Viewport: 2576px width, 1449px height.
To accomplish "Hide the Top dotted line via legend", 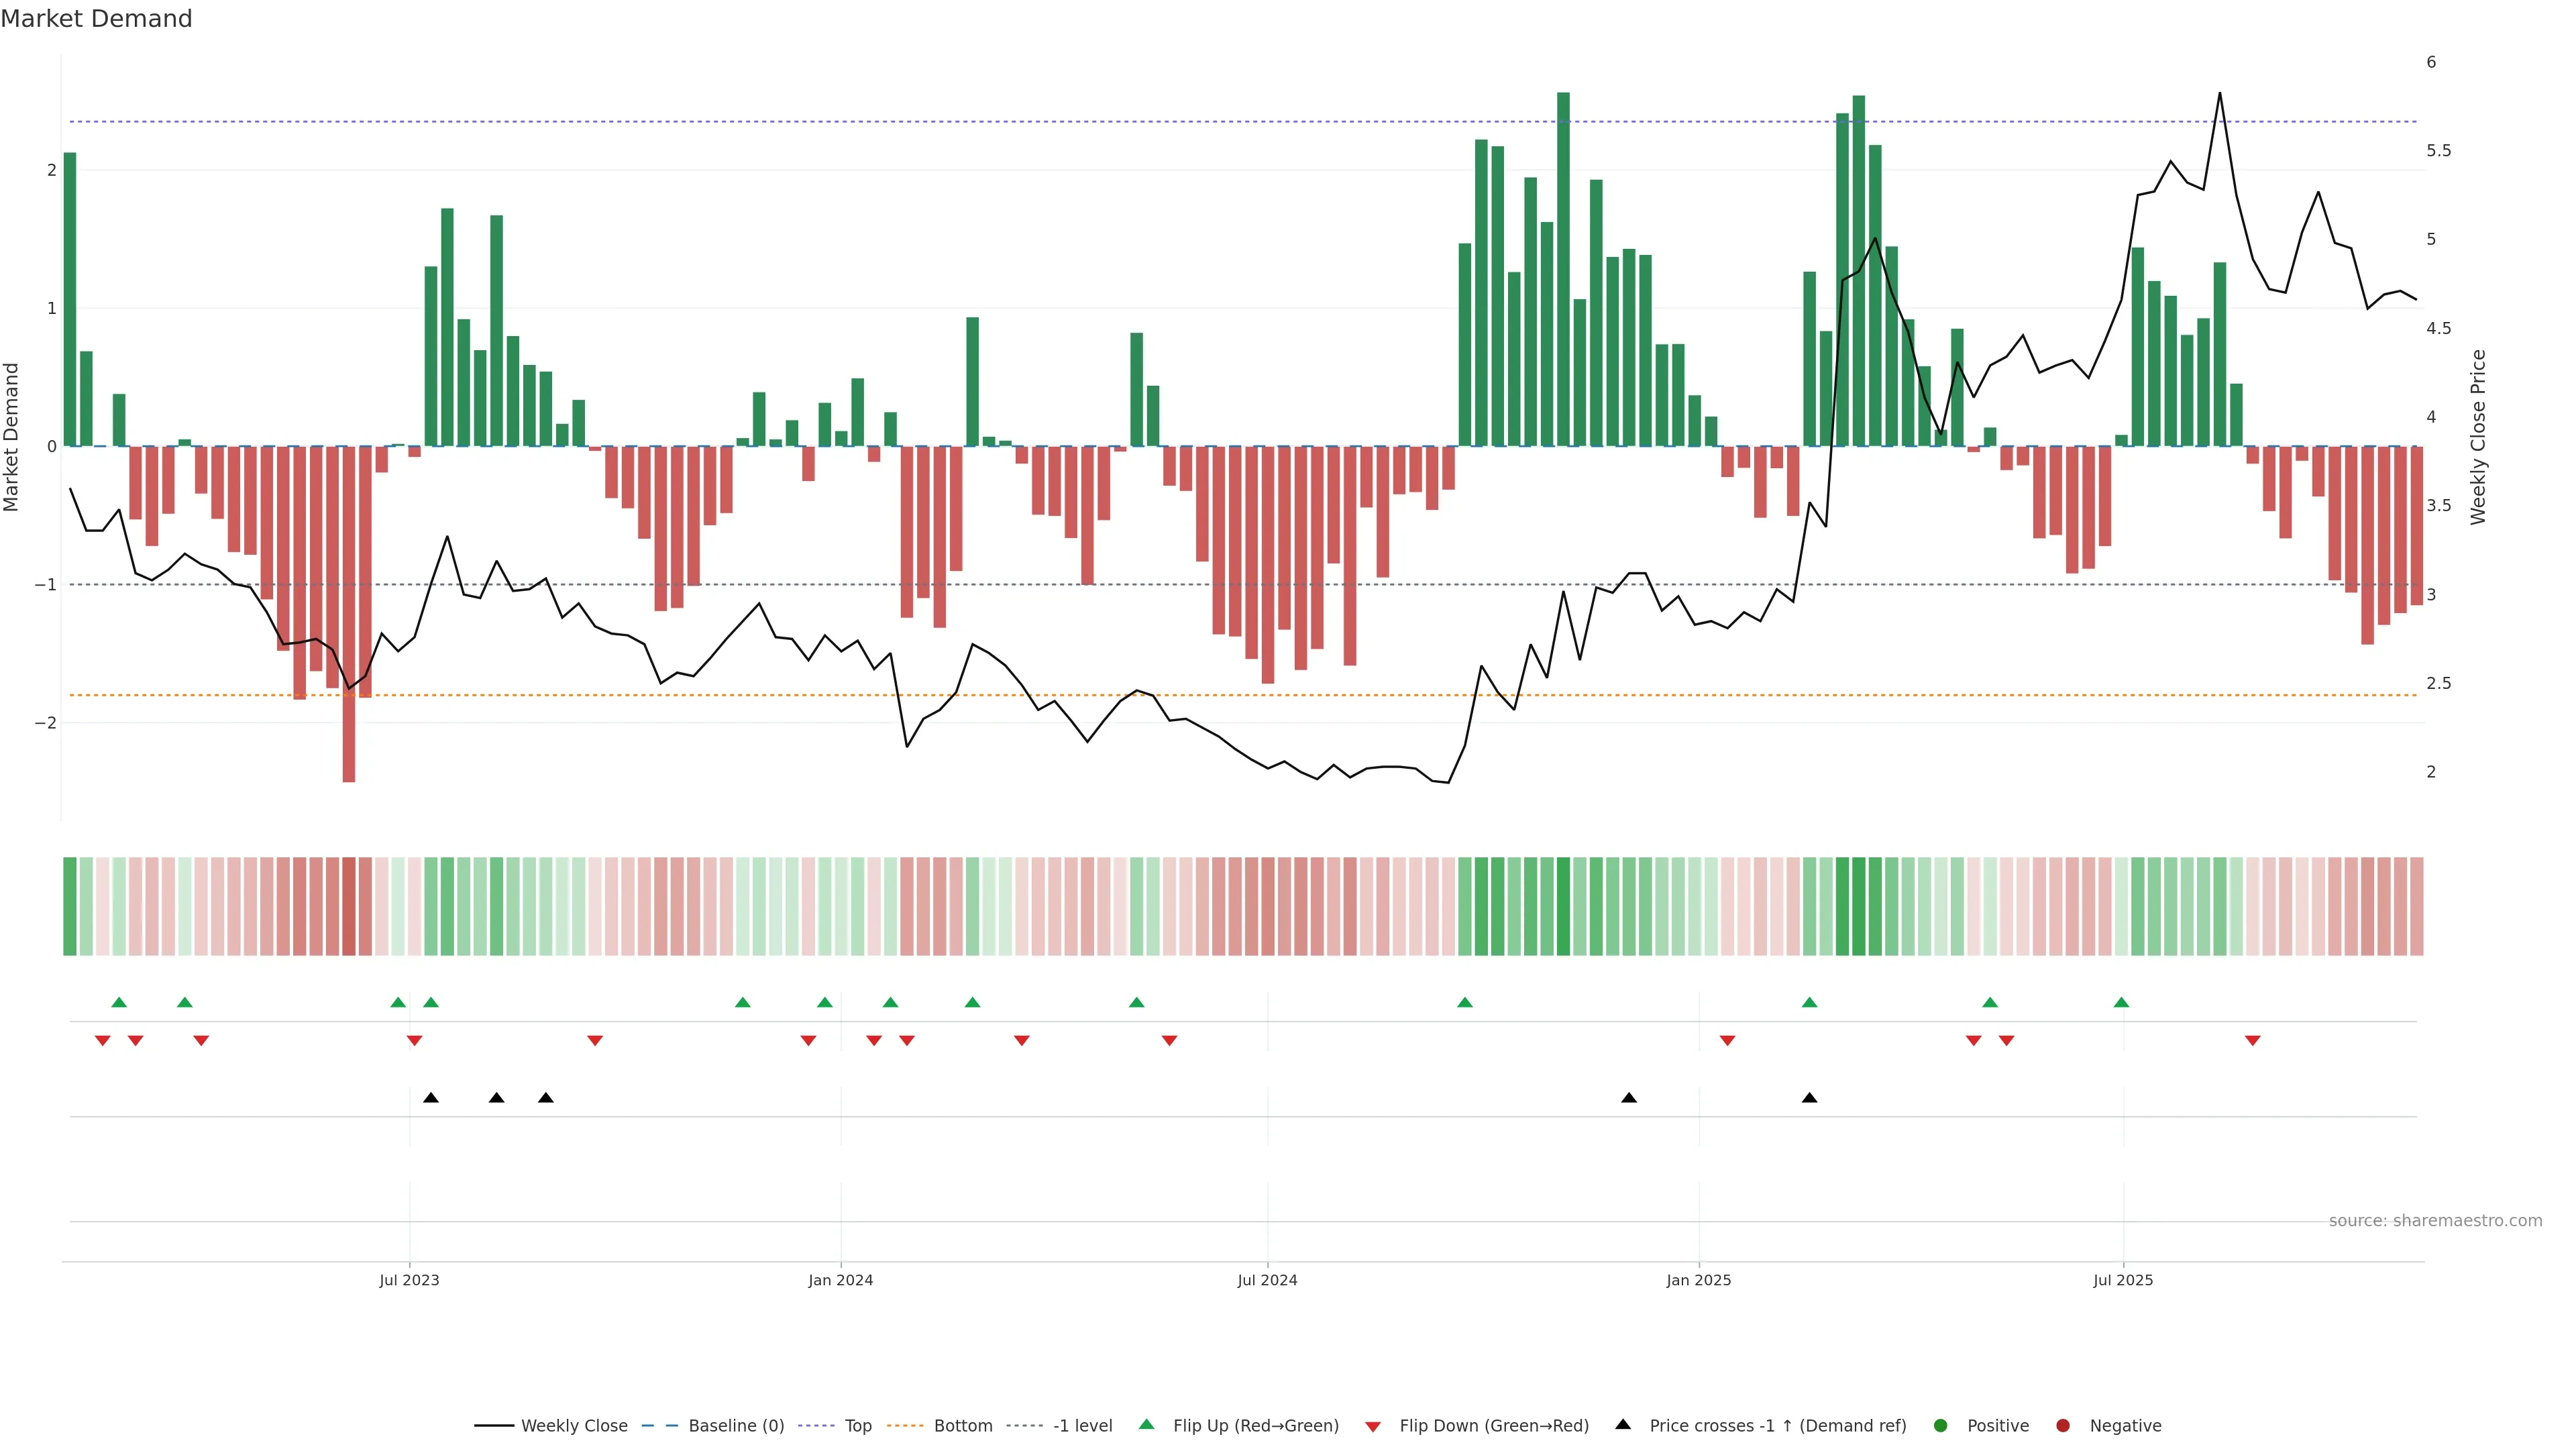I will pyautogui.click(x=857, y=1425).
